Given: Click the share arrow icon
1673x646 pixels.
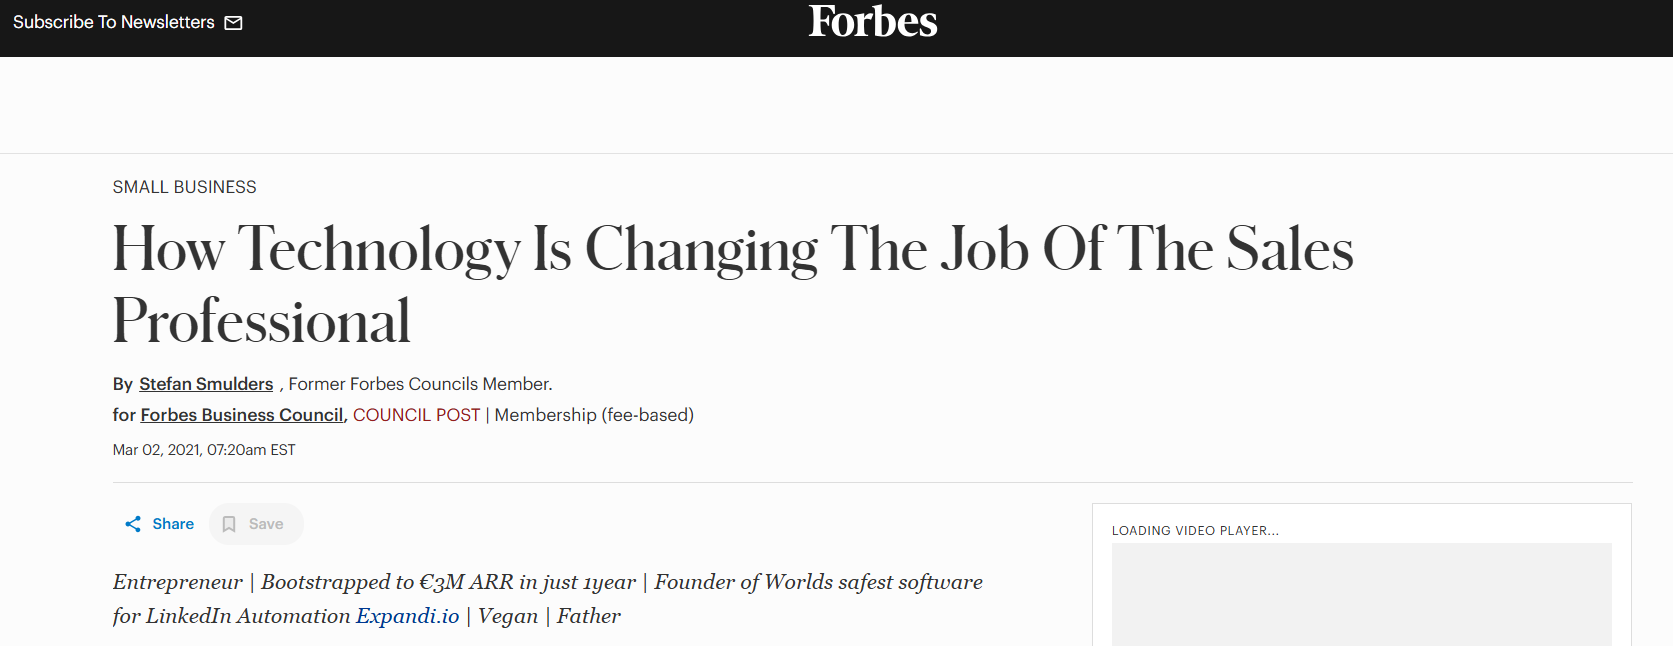Looking at the screenshot, I should [x=133, y=524].
